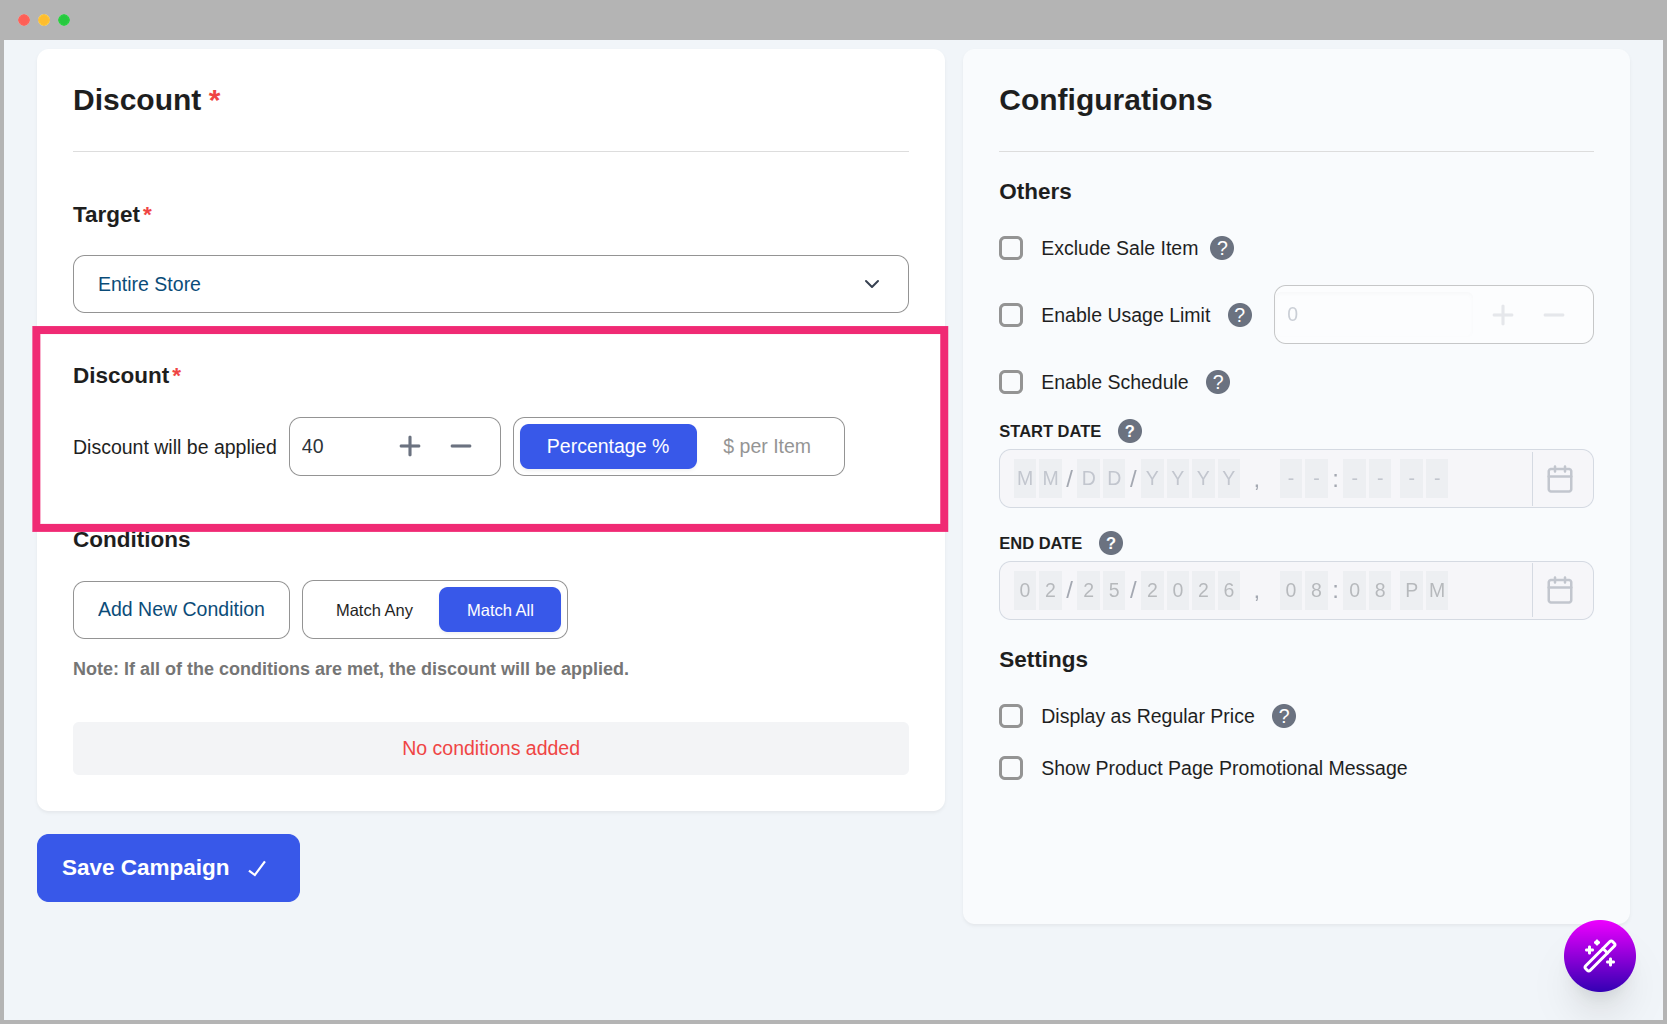Increase the discount value with plus
The width and height of the screenshot is (1667, 1024).
(x=410, y=446)
